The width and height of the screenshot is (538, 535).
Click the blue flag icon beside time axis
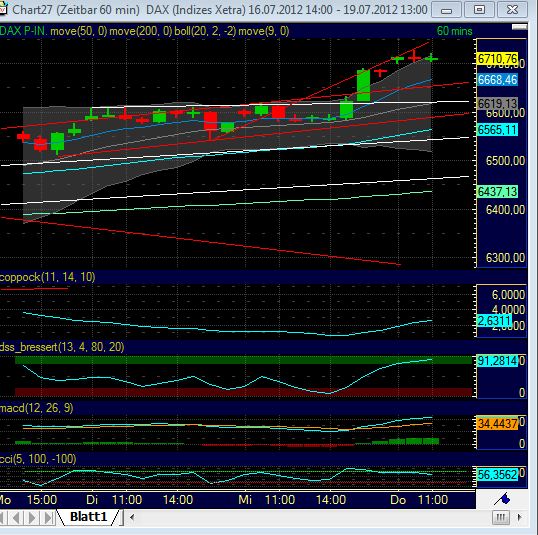pyautogui.click(x=502, y=499)
